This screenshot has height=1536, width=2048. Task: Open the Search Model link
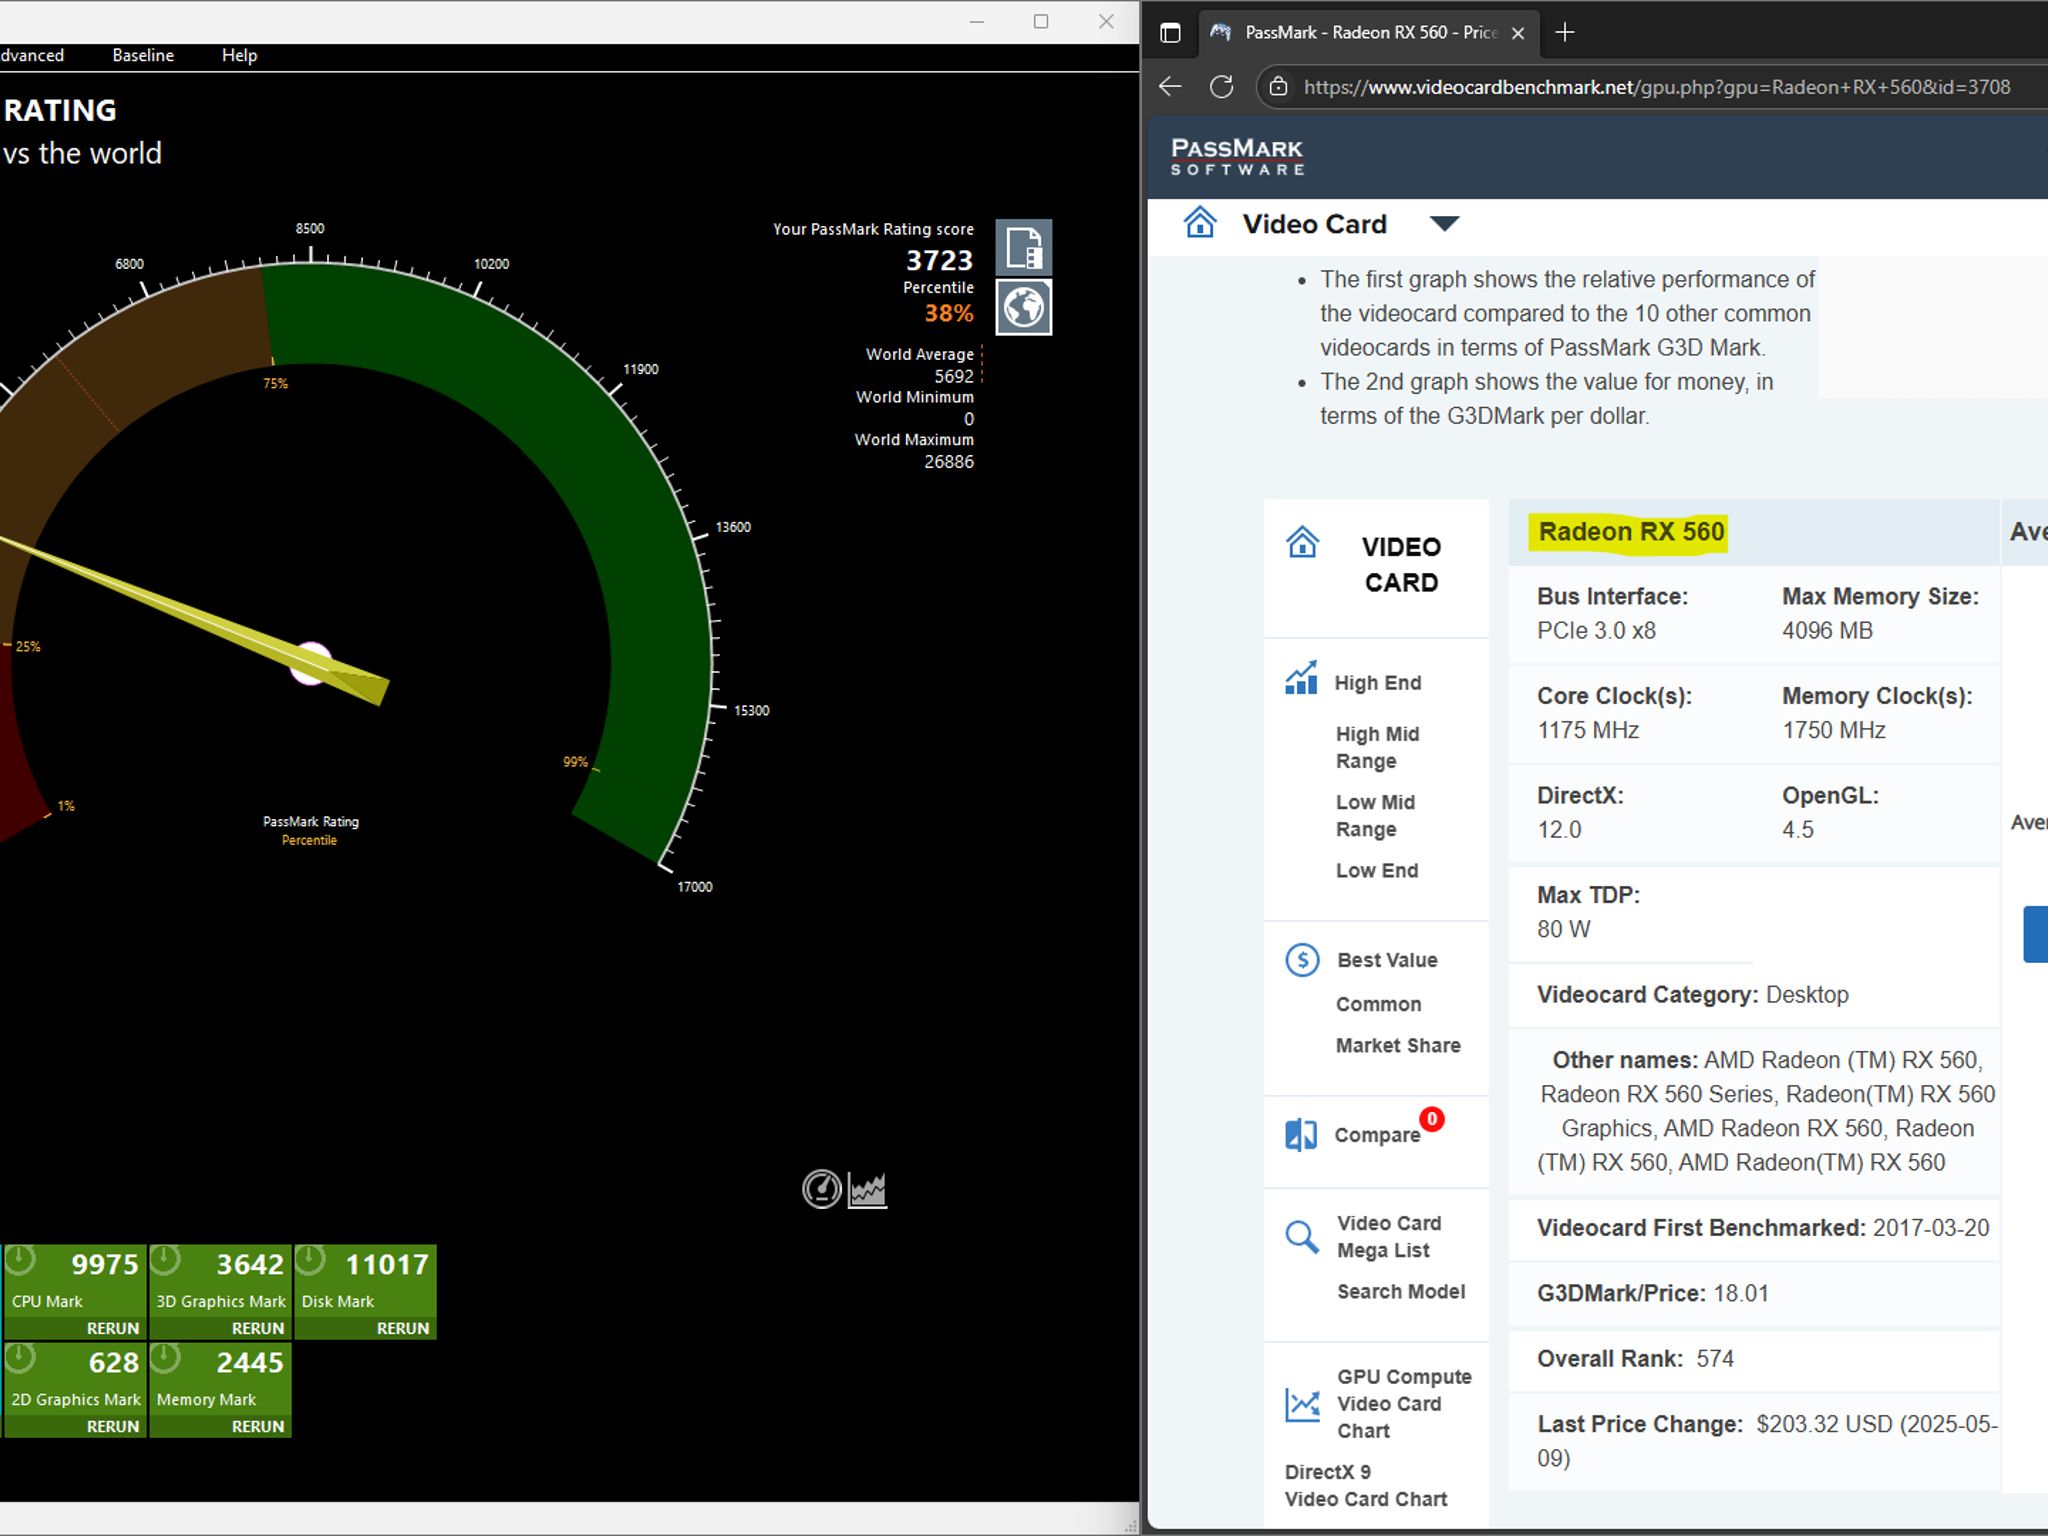click(x=1401, y=1291)
